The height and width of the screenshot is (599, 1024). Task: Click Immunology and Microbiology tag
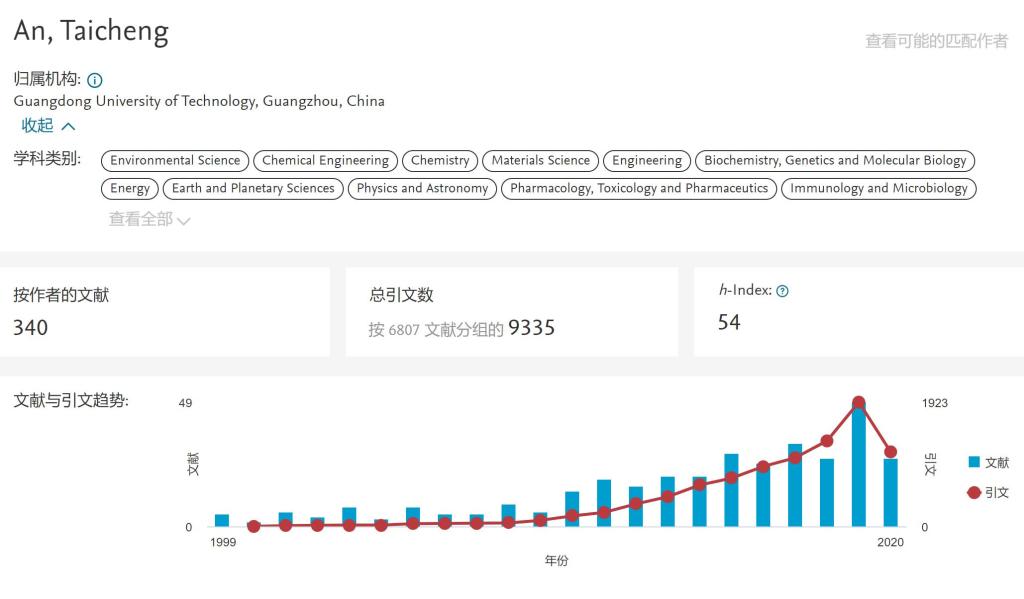point(878,188)
